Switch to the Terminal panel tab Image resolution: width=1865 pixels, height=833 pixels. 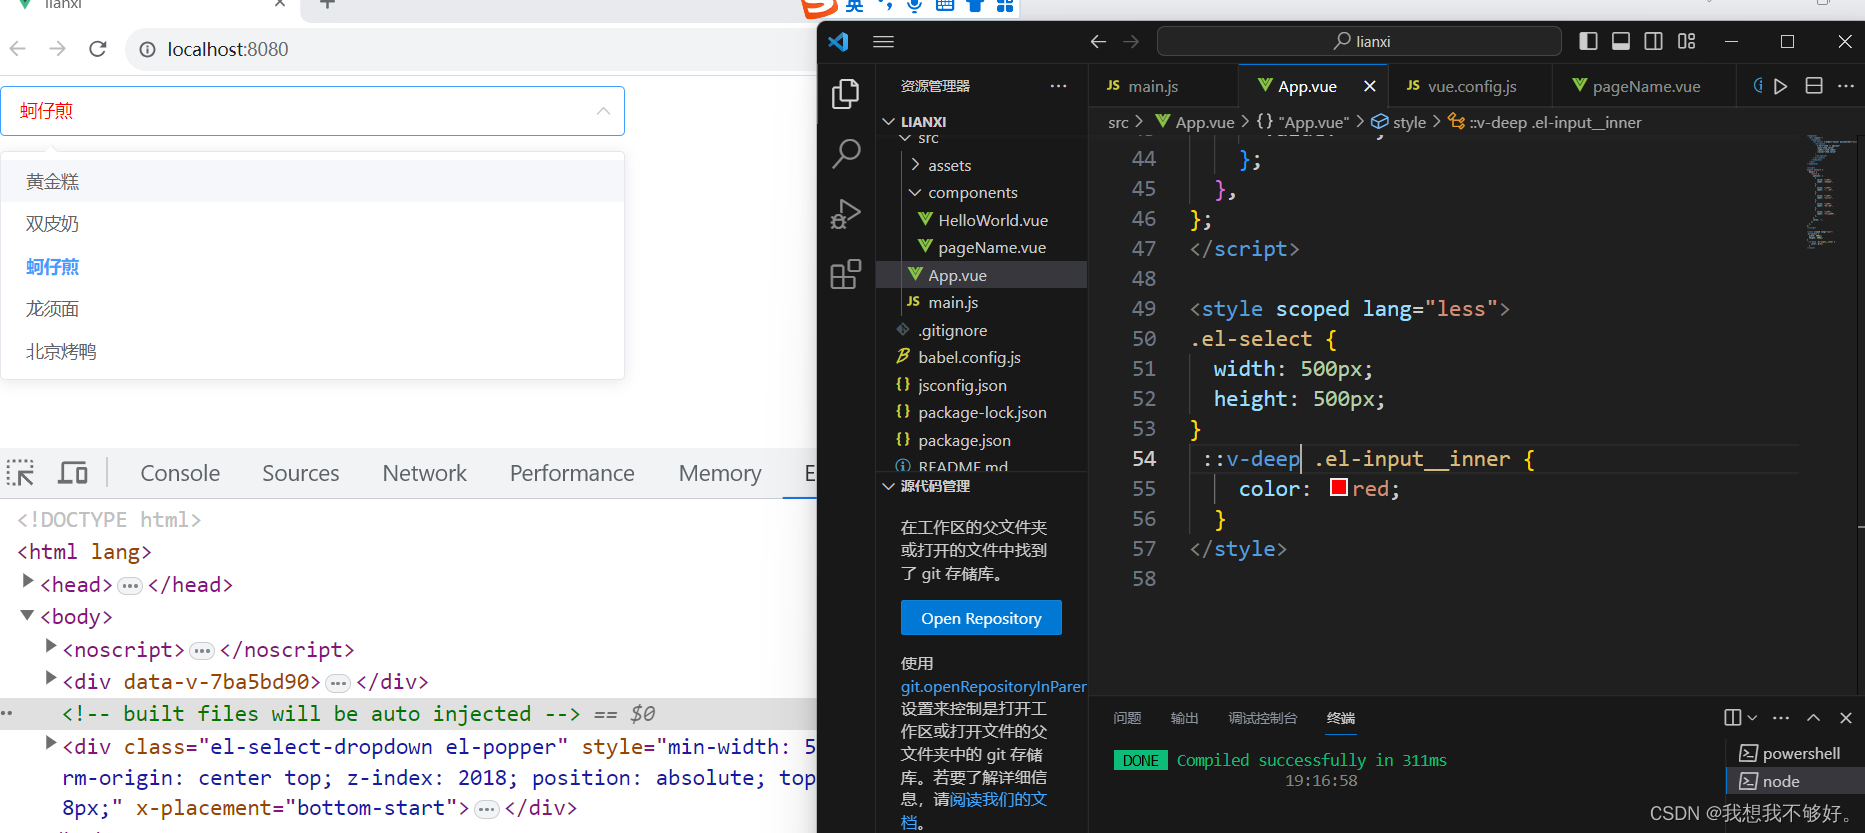pyautogui.click(x=1340, y=718)
